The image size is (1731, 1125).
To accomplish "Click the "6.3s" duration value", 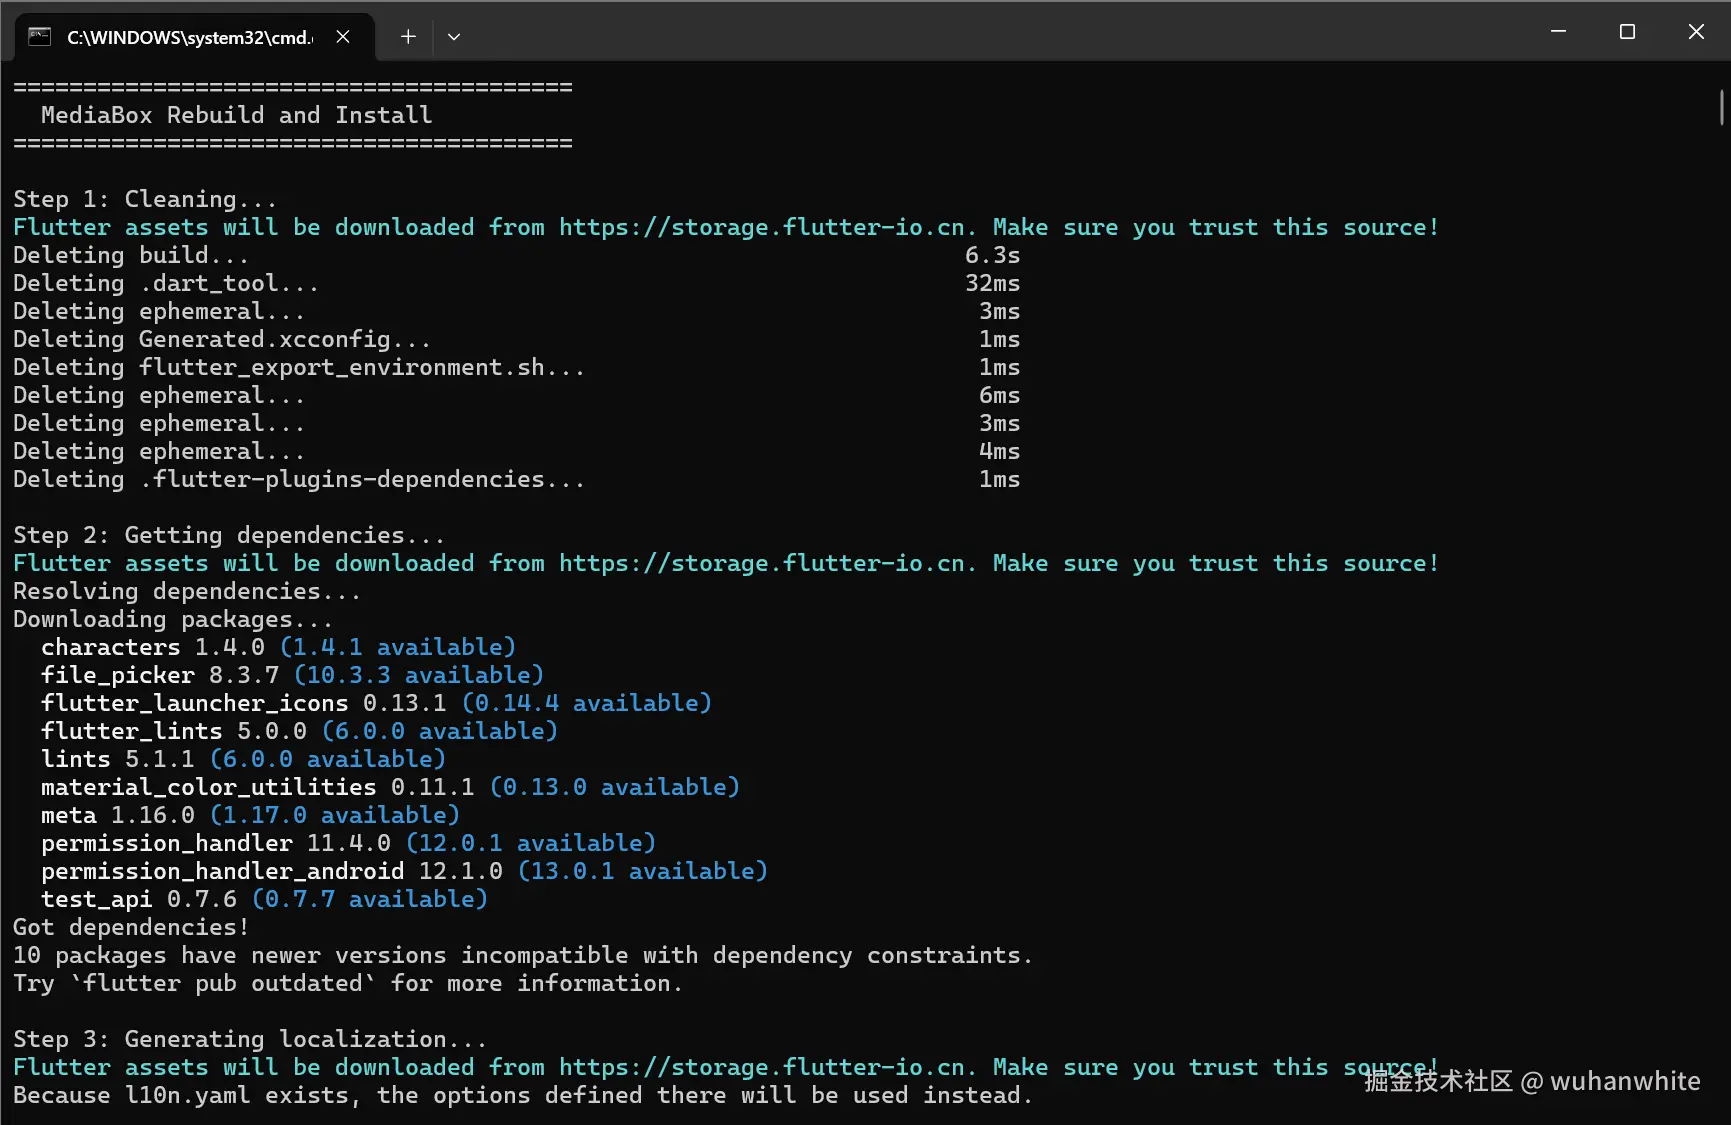I will click(992, 255).
